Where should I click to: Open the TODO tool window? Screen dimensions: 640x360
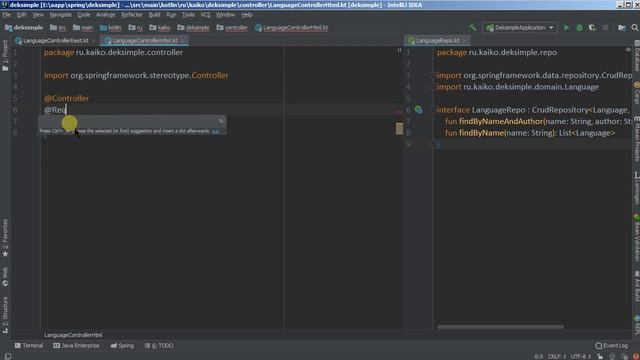tap(159, 346)
